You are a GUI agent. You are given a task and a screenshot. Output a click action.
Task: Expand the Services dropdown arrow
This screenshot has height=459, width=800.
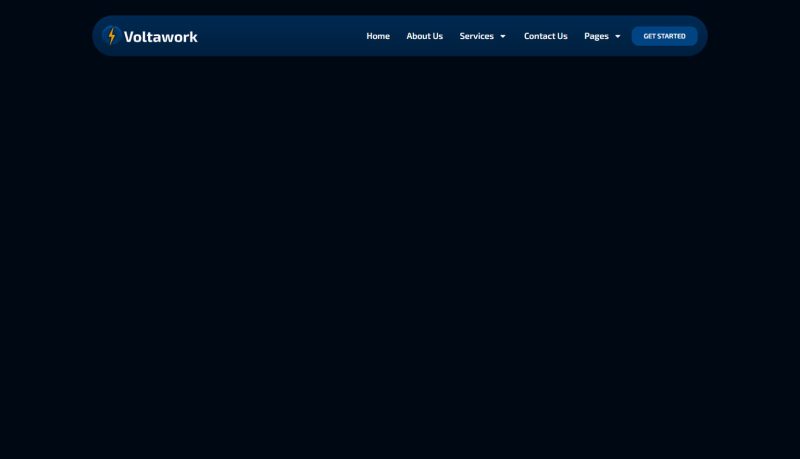pos(503,37)
